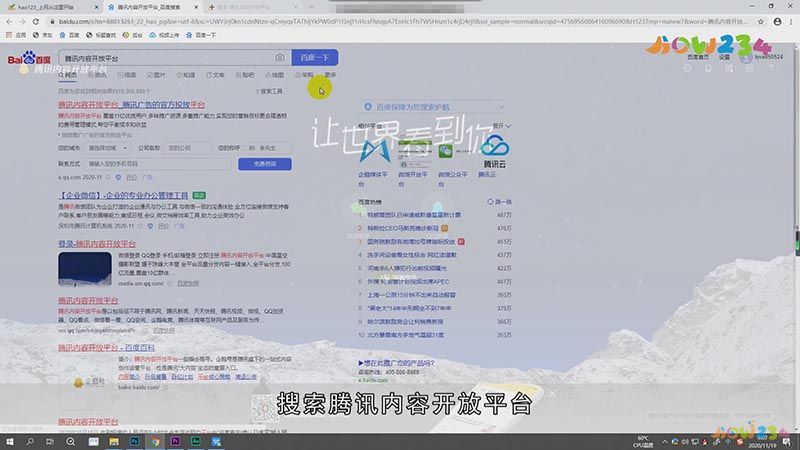
Task: Click the blue 百度一下 search button
Action: coord(315,58)
